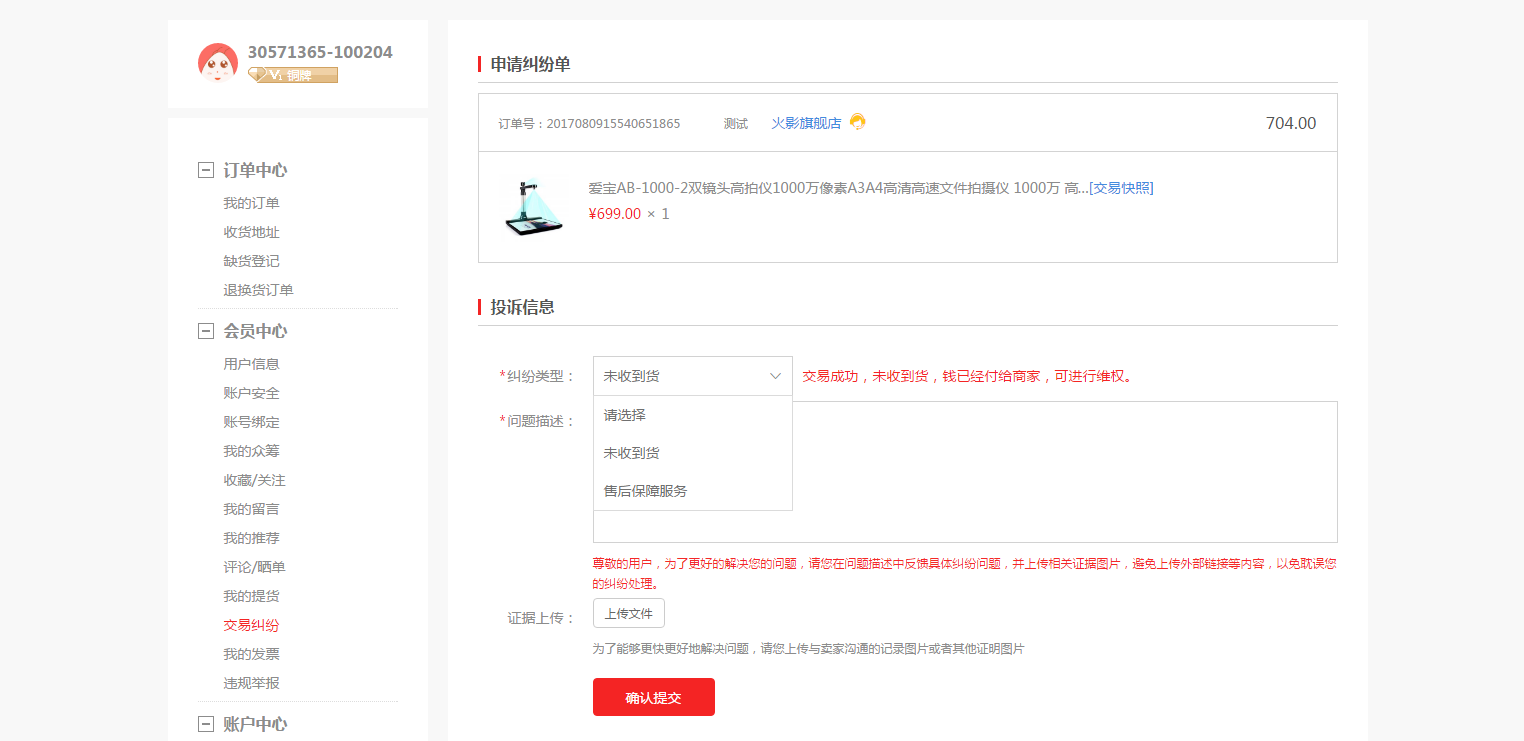Open 用户信息 in sidebar

[251, 364]
